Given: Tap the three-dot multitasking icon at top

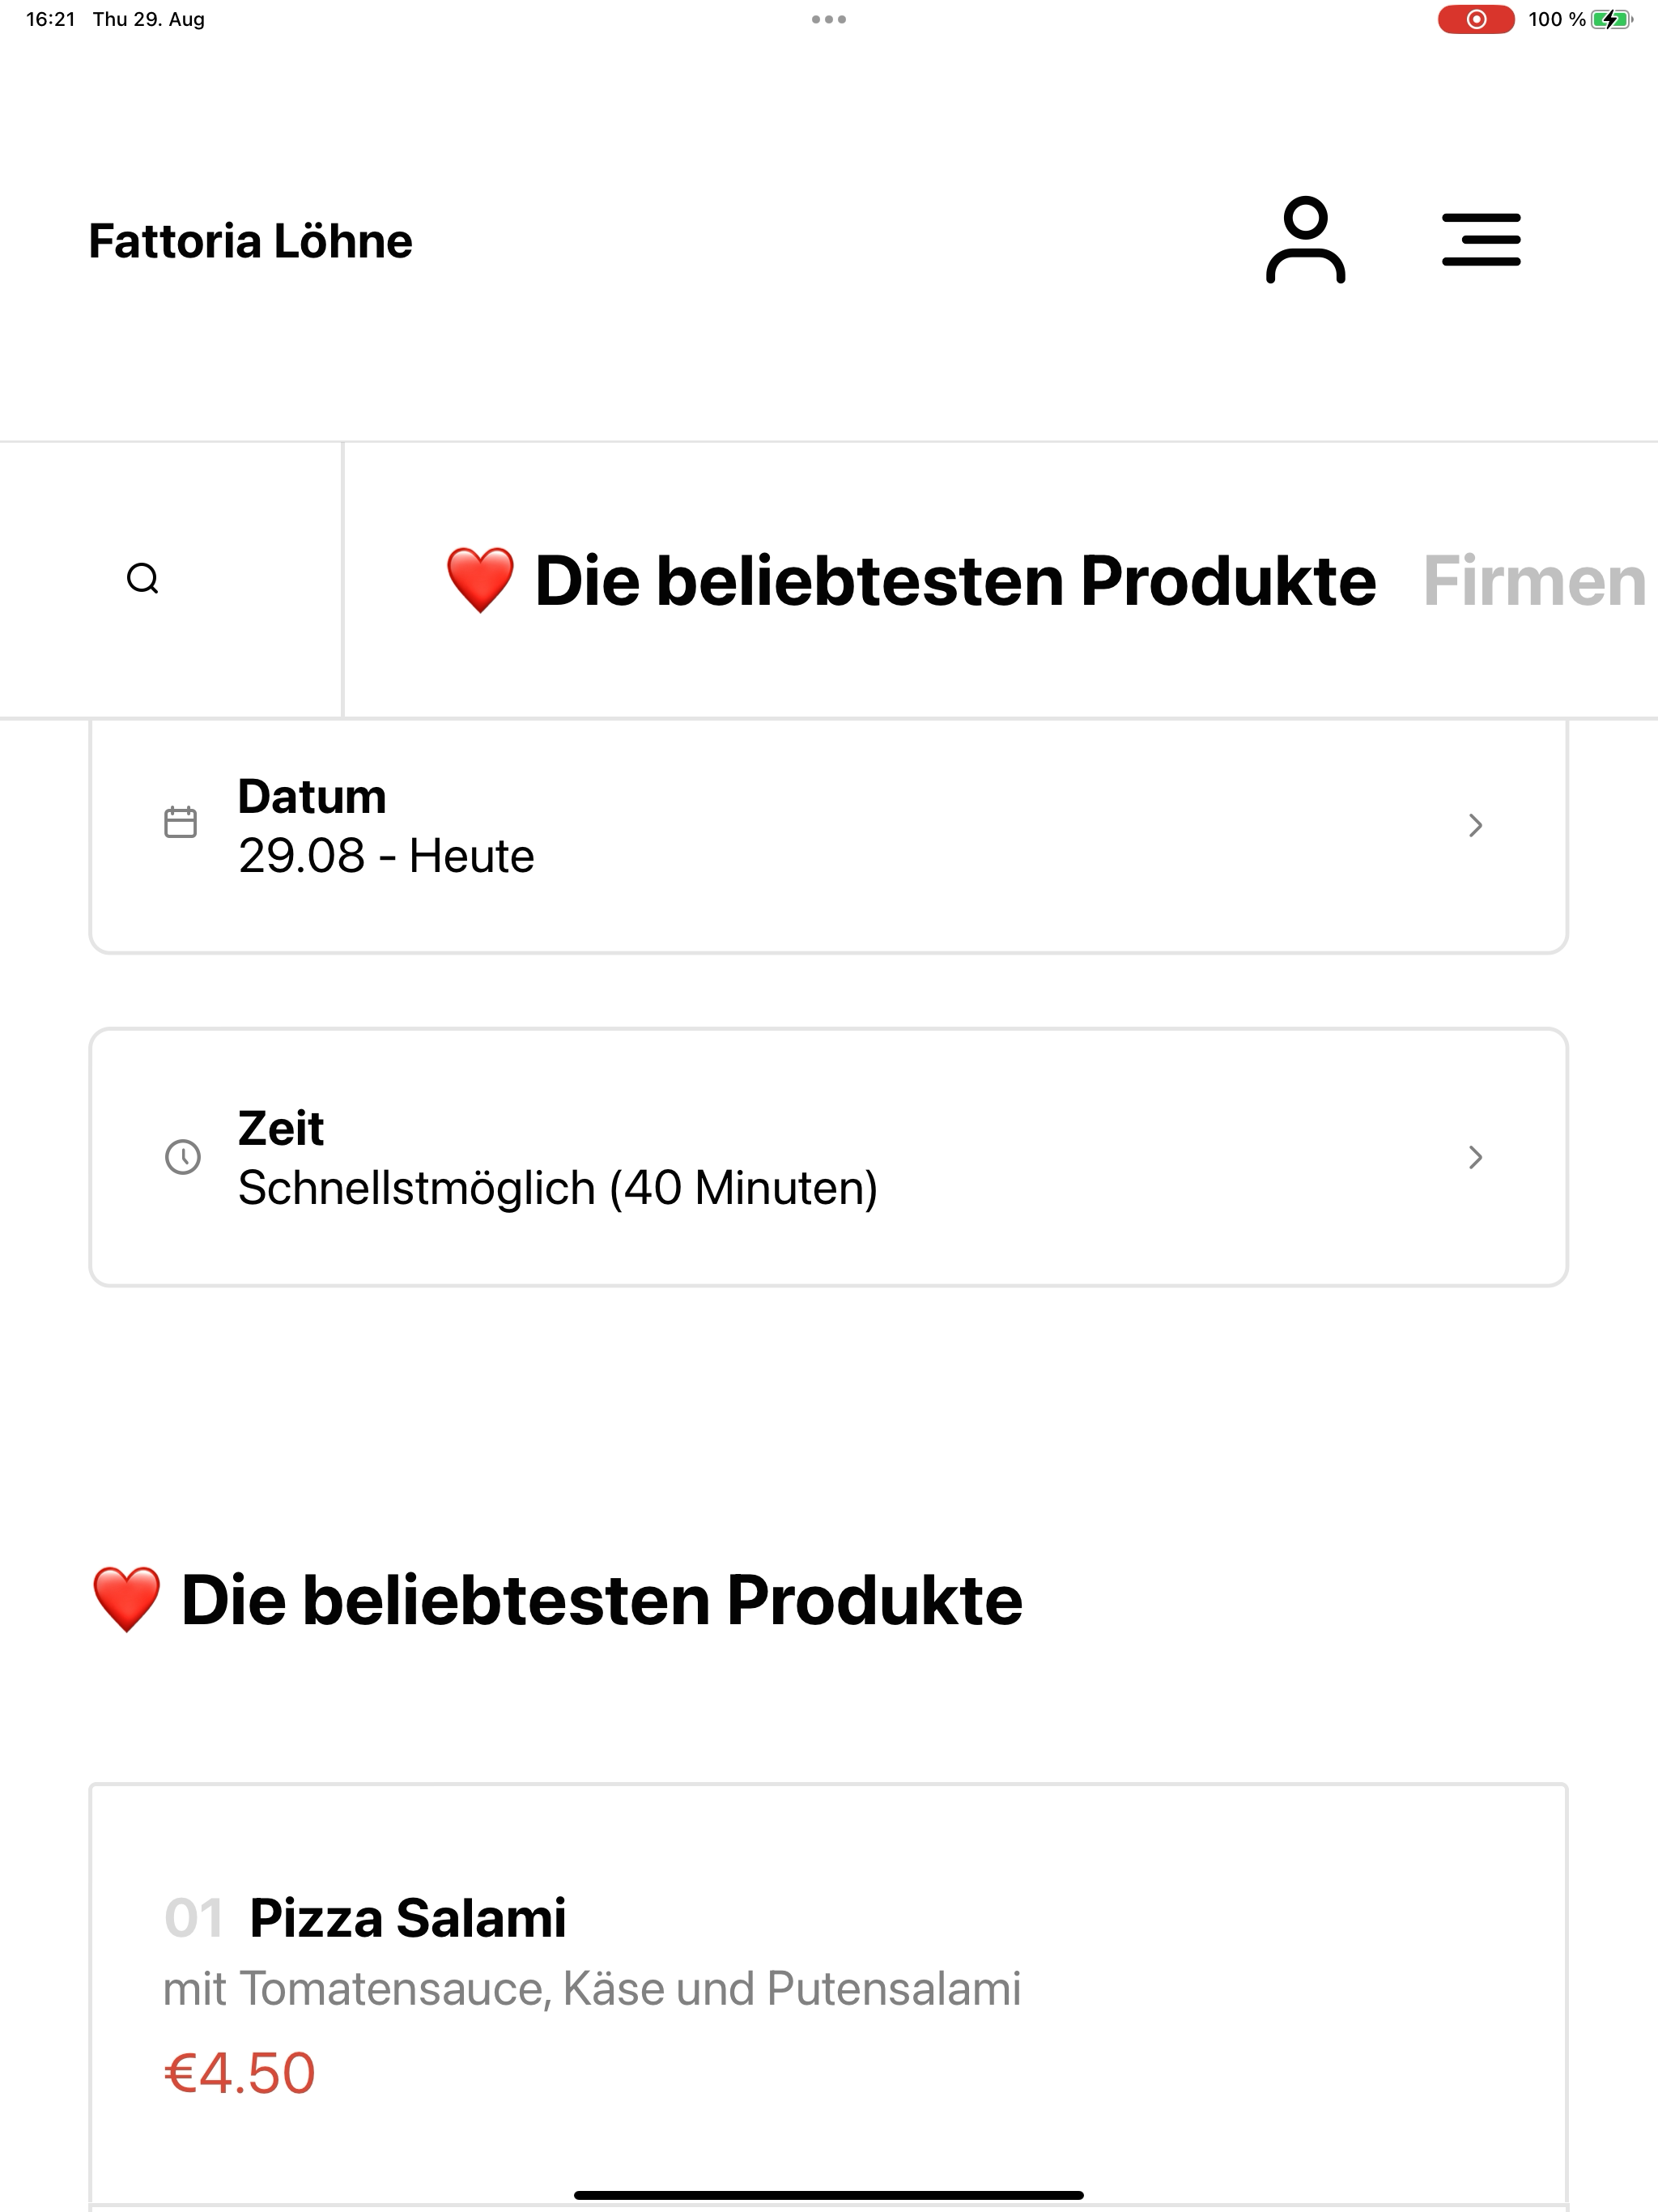Looking at the screenshot, I should (829, 19).
